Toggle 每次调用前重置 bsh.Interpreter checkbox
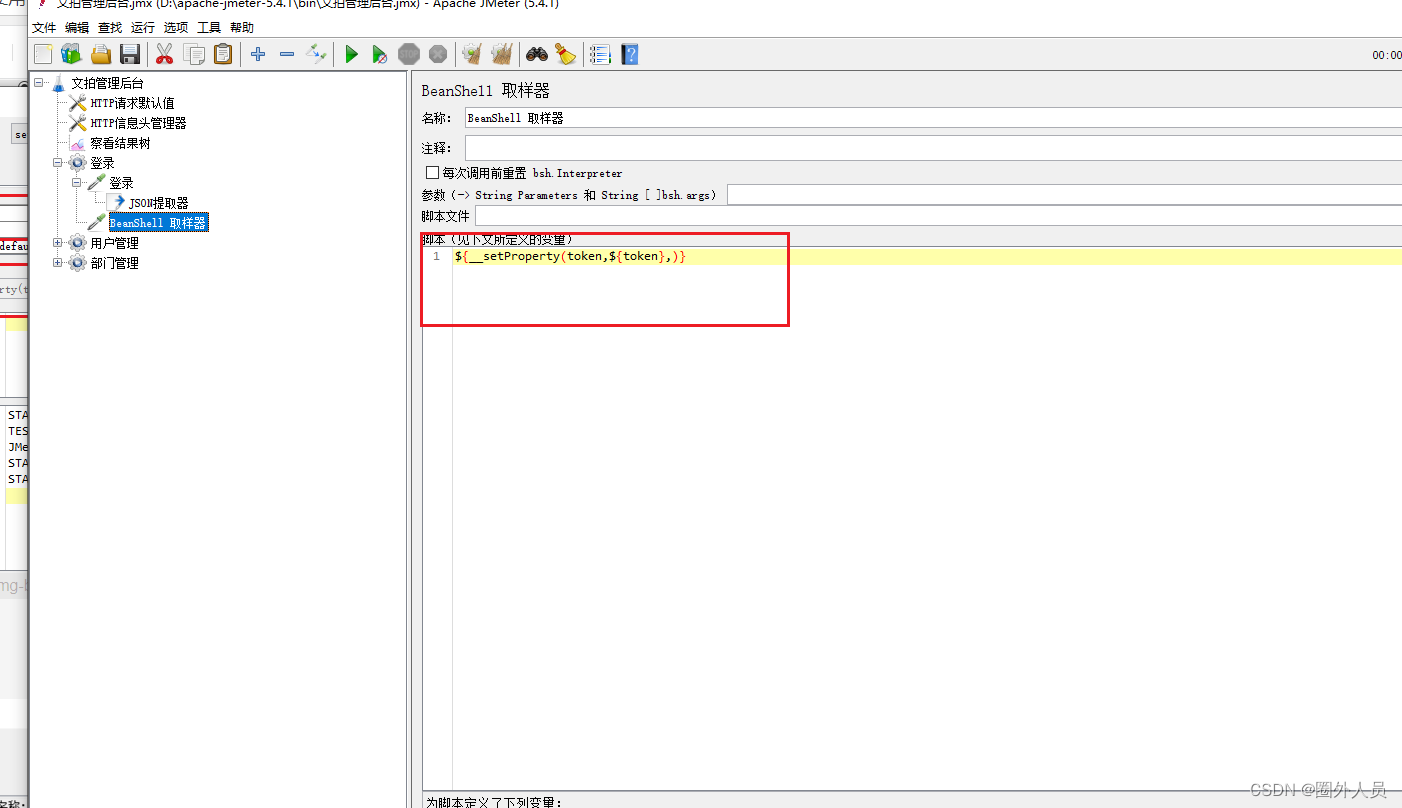Image resolution: width=1402 pixels, height=808 pixels. click(x=432, y=173)
